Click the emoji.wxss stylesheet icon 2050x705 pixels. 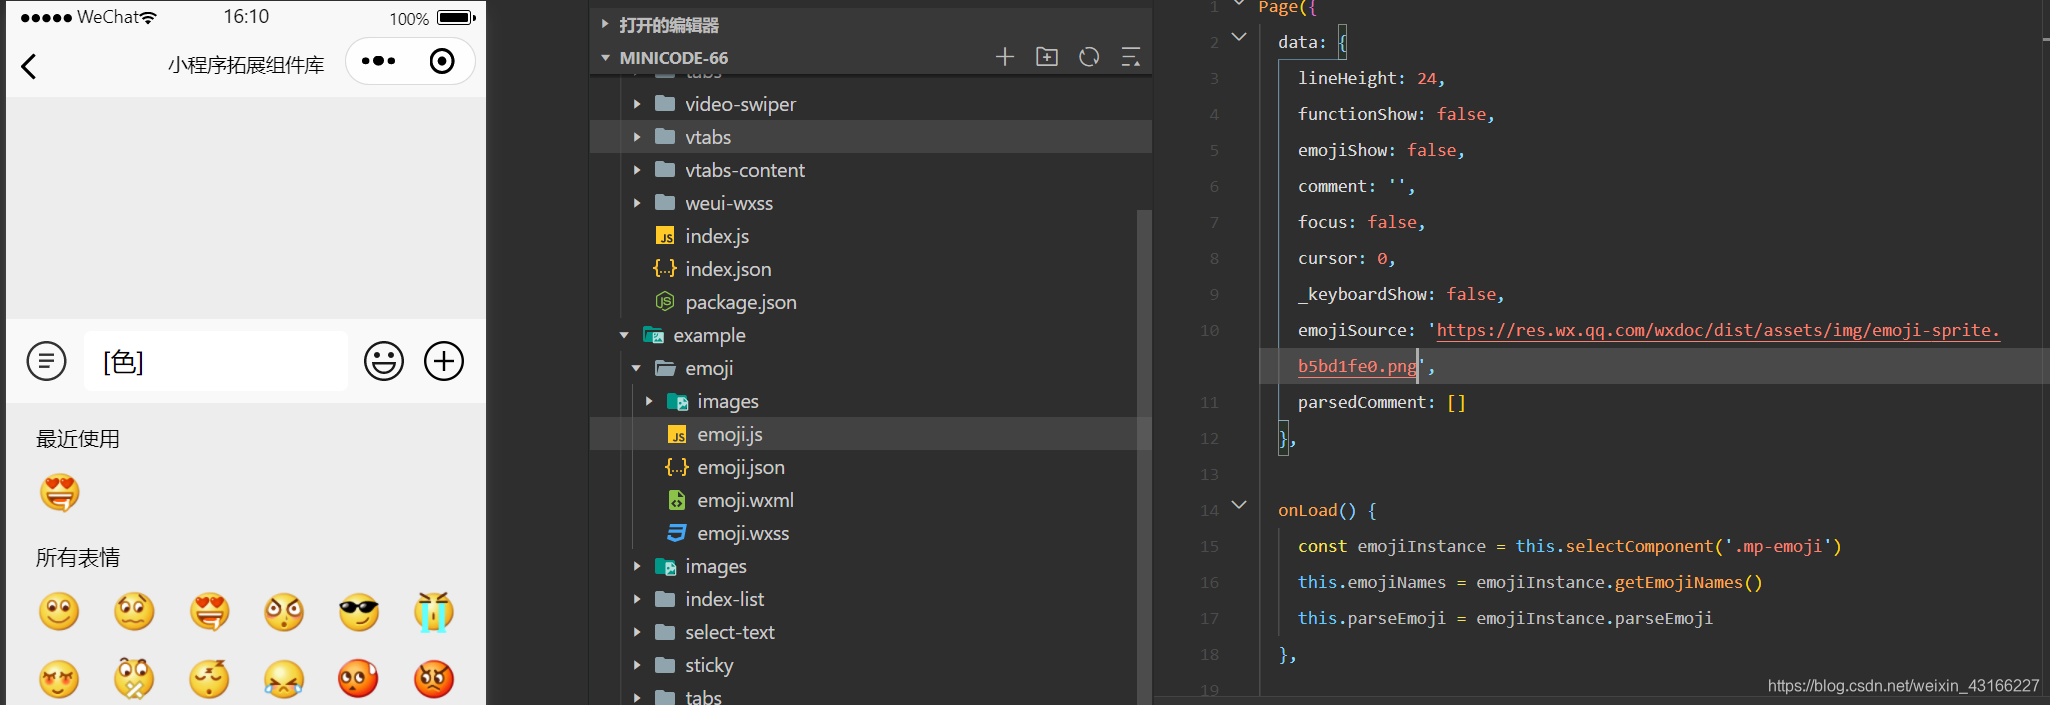677,533
